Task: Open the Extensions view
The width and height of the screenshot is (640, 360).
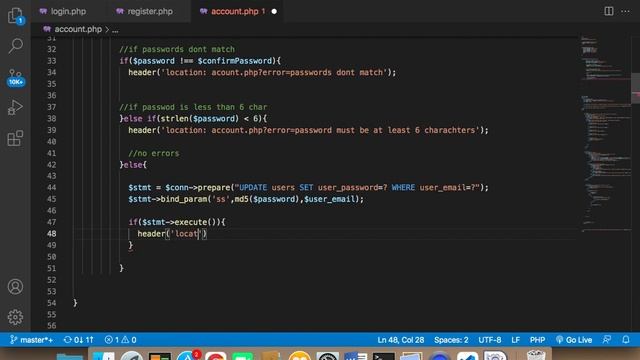Action: (16, 138)
